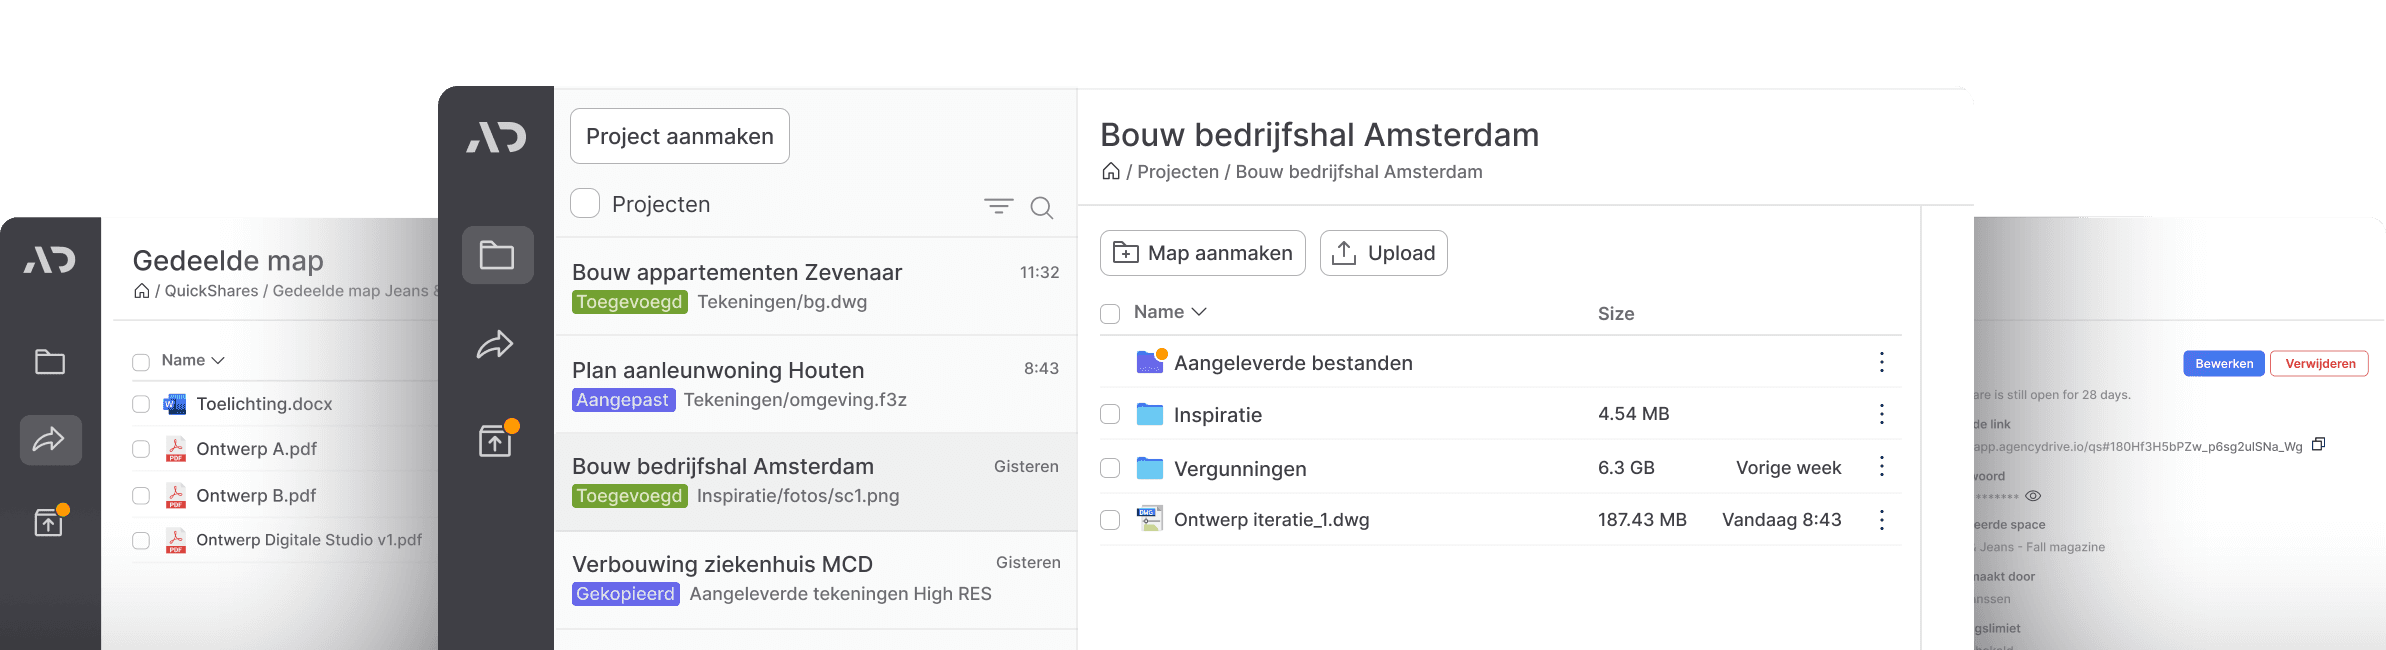Open the filter icon beside Projecten
2386x650 pixels.
click(998, 206)
